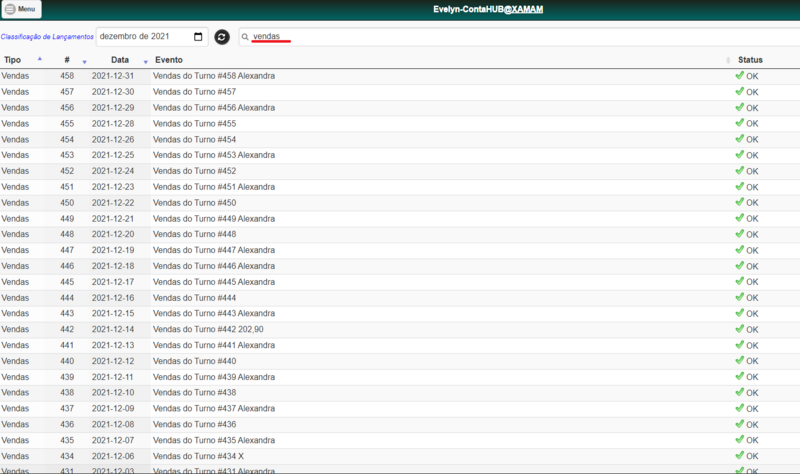Click OK status text for turno #436
Viewport: 800px width, 474px height.
pyautogui.click(x=752, y=425)
